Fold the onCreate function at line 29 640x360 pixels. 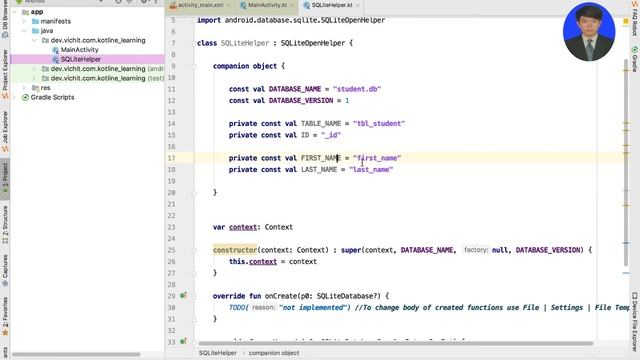point(195,296)
